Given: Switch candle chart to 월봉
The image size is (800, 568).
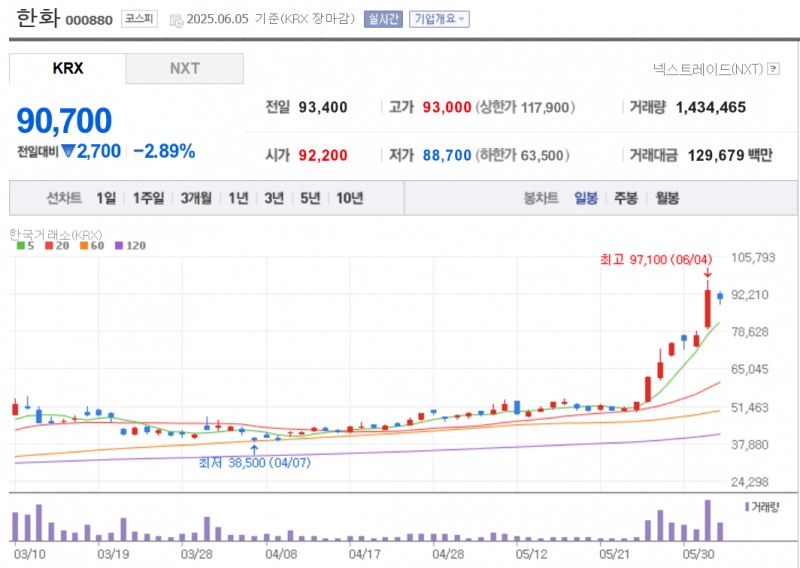Looking at the screenshot, I should (667, 198).
